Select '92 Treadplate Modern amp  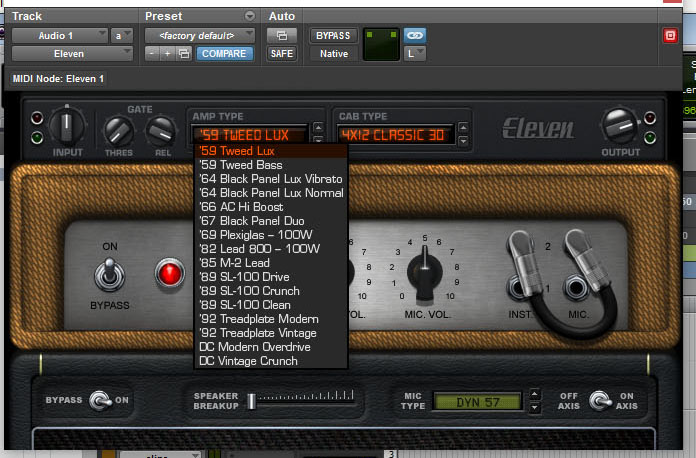pyautogui.click(x=271, y=319)
